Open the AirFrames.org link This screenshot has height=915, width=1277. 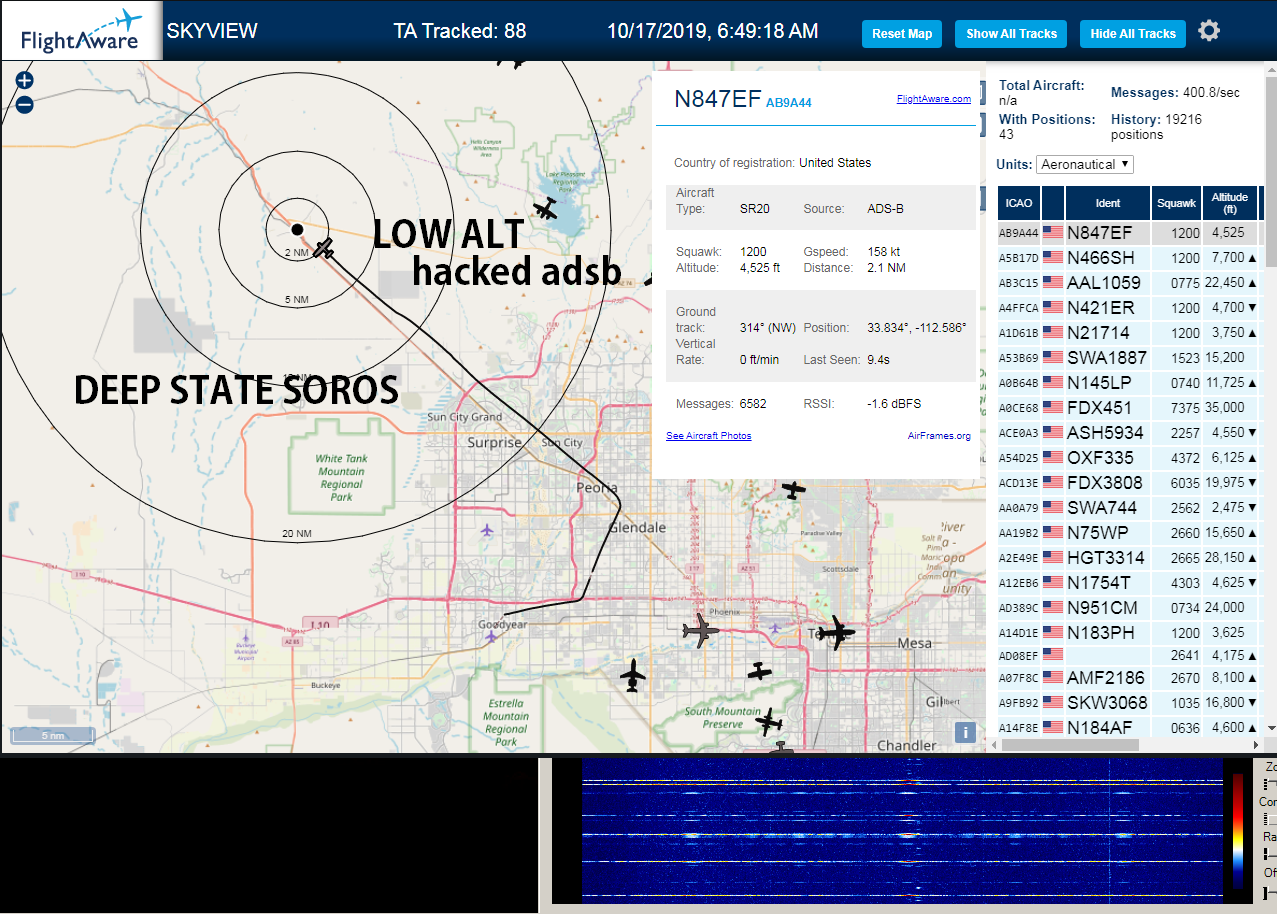[939, 435]
